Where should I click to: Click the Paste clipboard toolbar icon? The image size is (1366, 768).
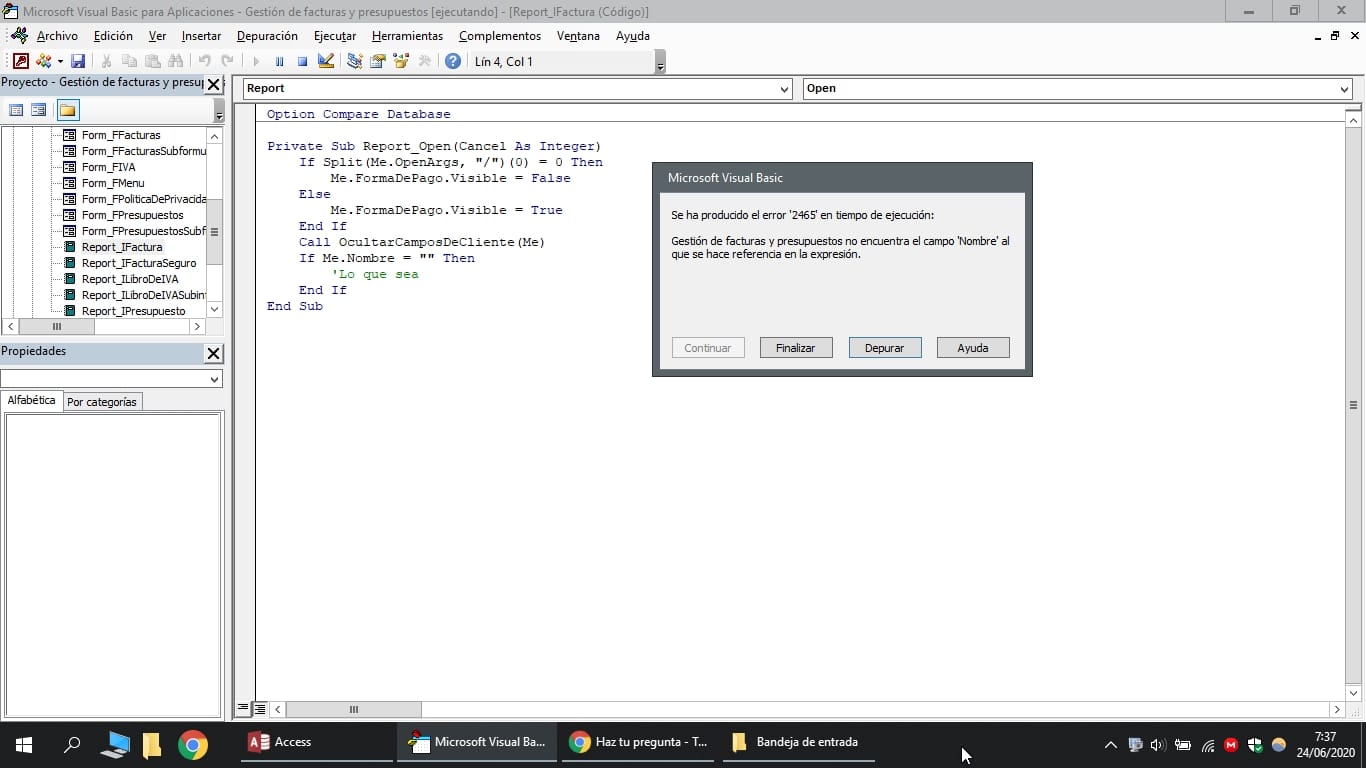[153, 61]
